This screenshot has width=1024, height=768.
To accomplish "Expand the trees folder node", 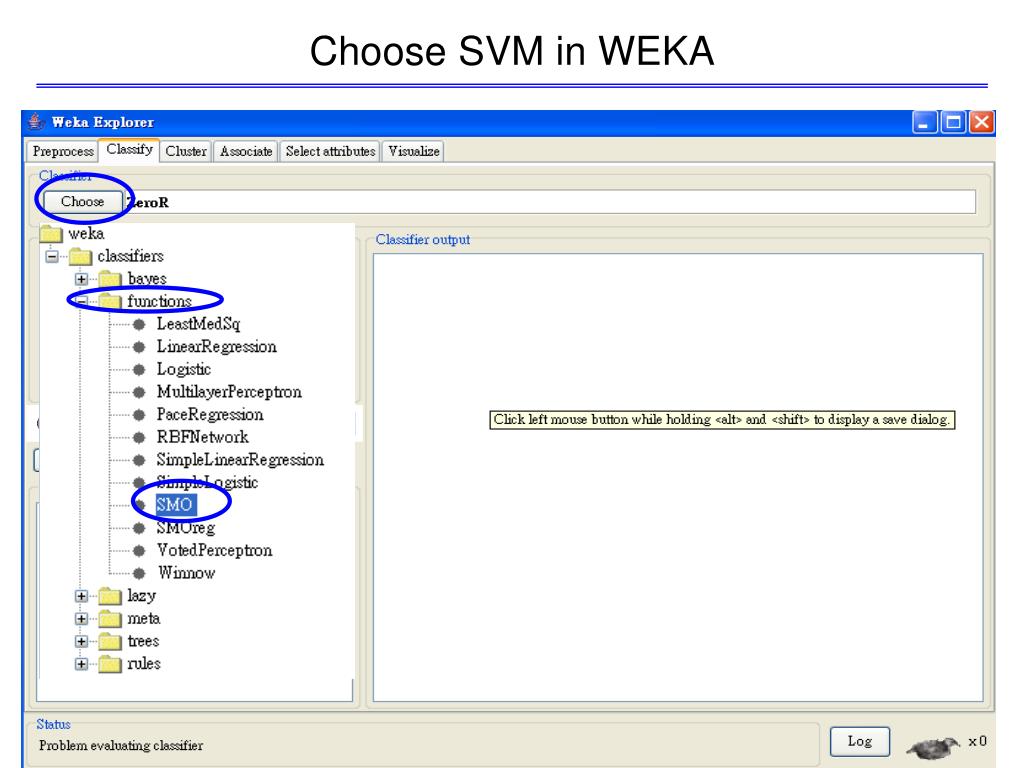I will [x=81, y=641].
